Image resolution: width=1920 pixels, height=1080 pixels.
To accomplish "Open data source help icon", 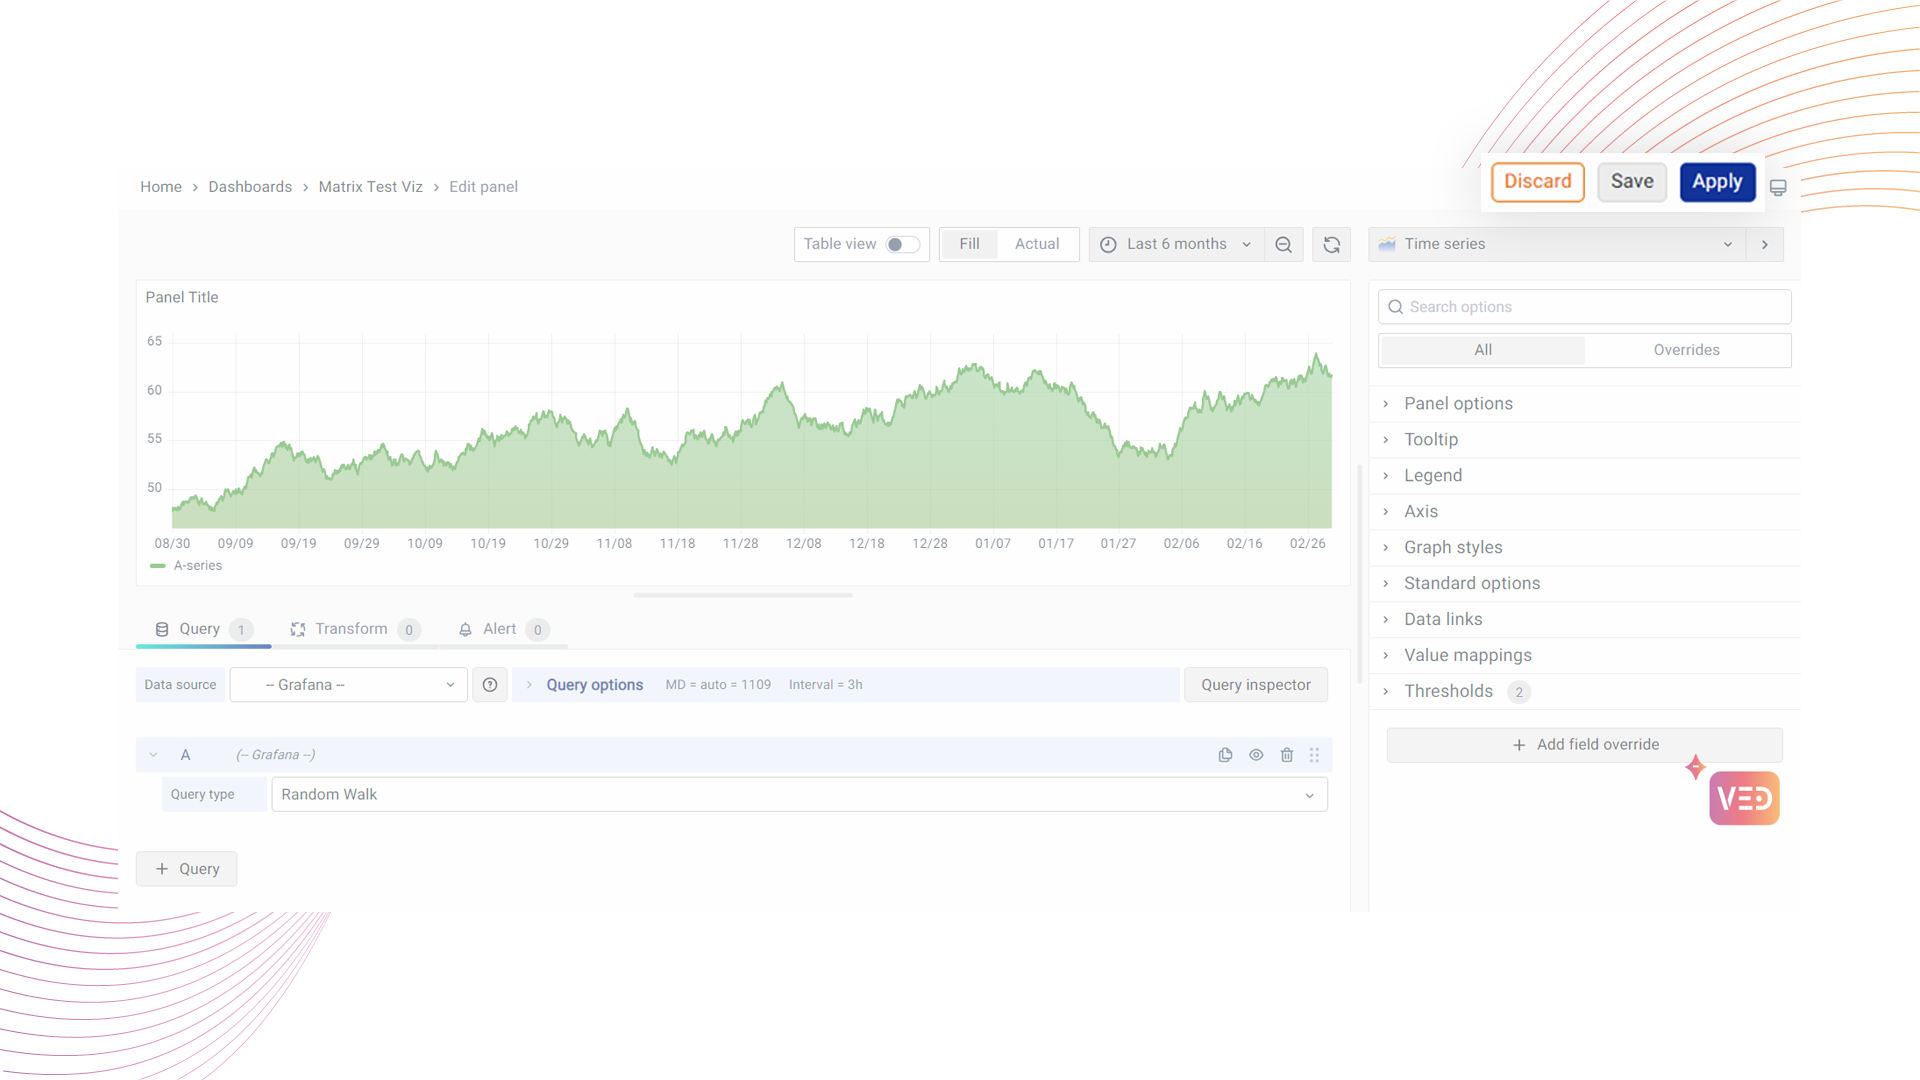I will pyautogui.click(x=490, y=685).
